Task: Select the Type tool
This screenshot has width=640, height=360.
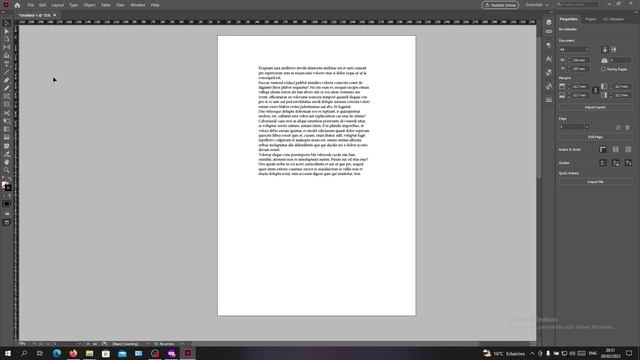Action: click(7, 64)
